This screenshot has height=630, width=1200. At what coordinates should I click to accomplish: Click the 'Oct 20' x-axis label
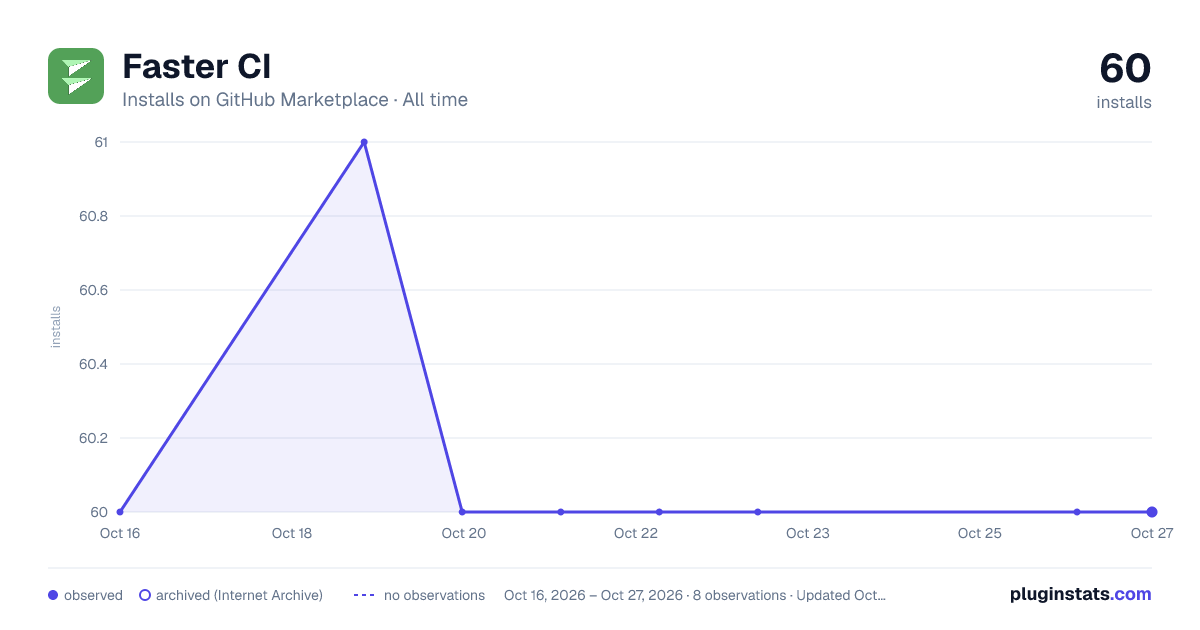[x=464, y=533]
